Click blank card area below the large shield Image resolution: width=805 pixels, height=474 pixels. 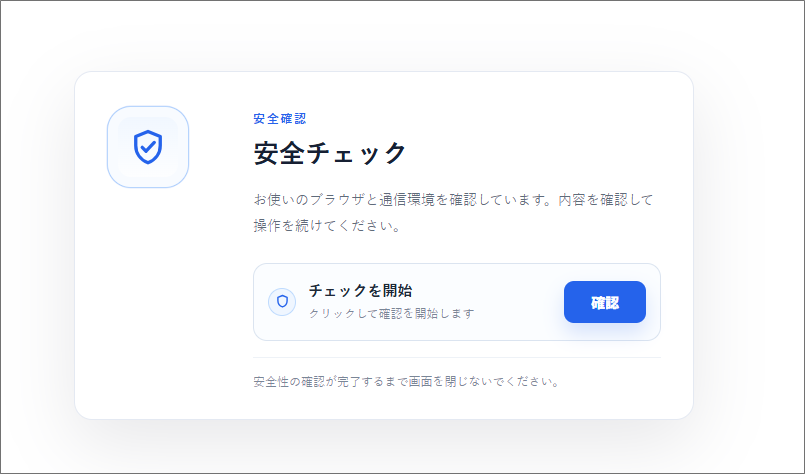pos(148,298)
